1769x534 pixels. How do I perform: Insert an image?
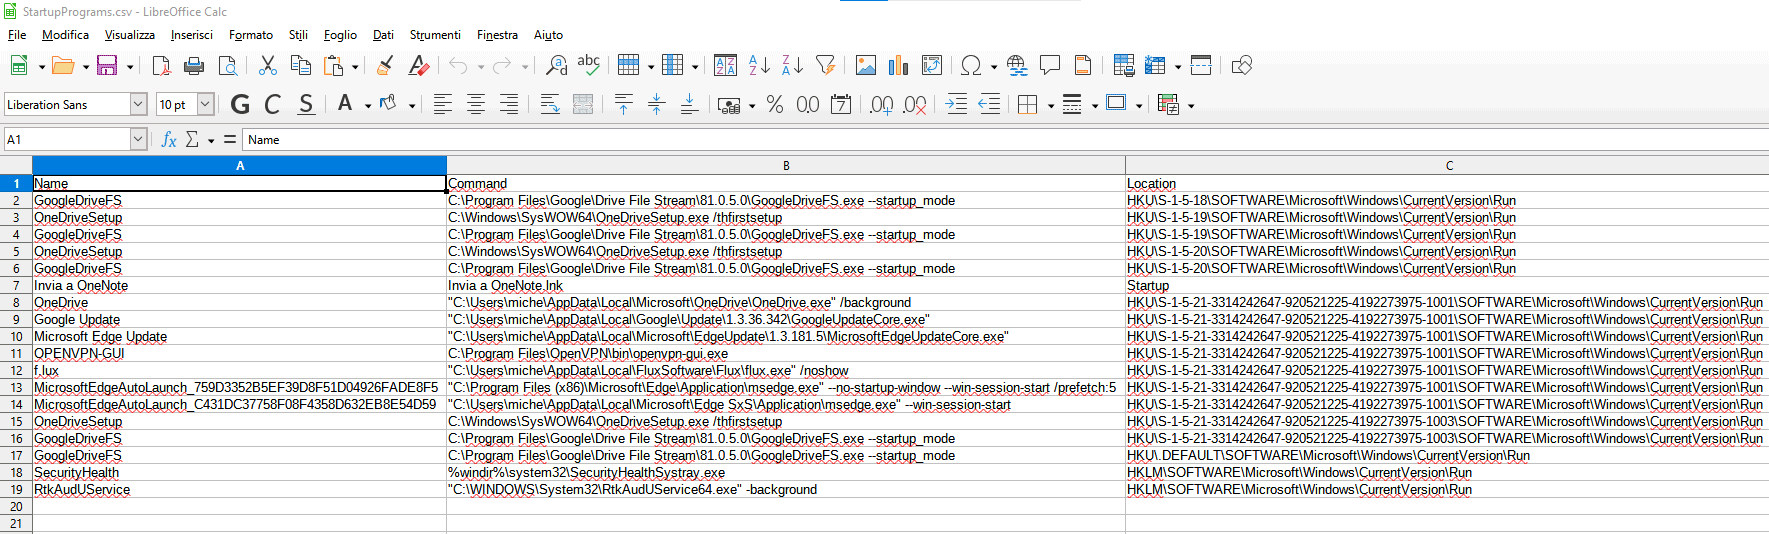[x=866, y=66]
